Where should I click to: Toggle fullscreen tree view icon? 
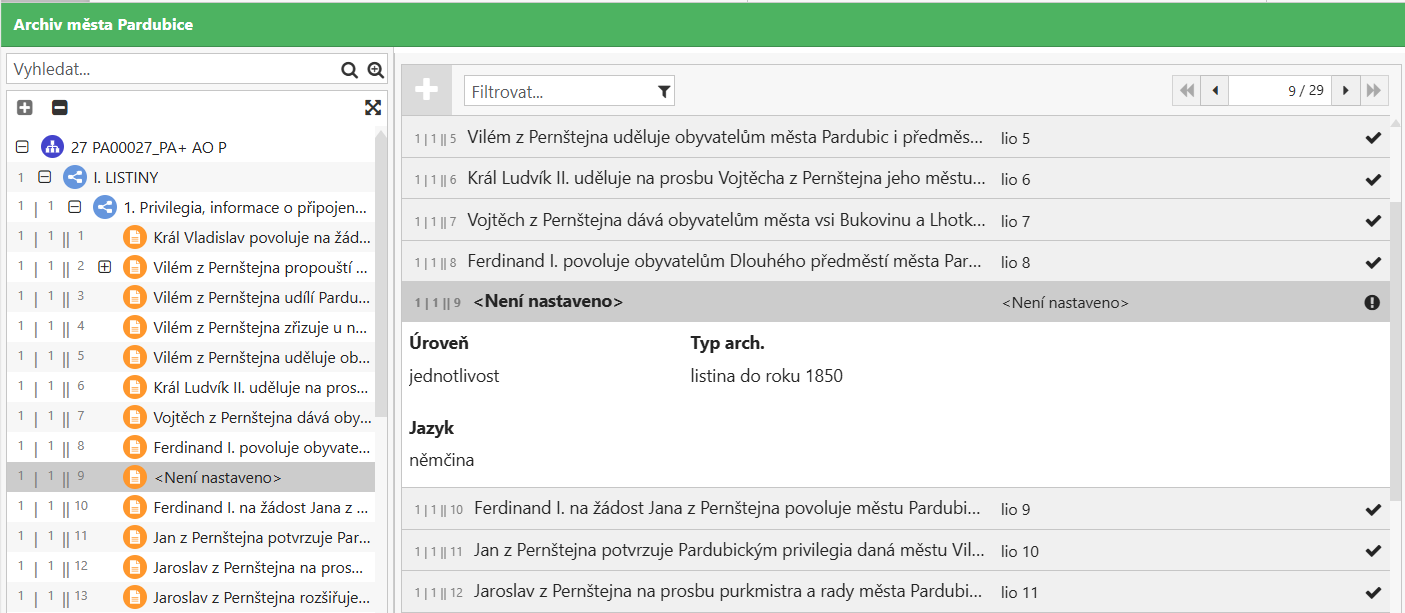click(x=372, y=108)
